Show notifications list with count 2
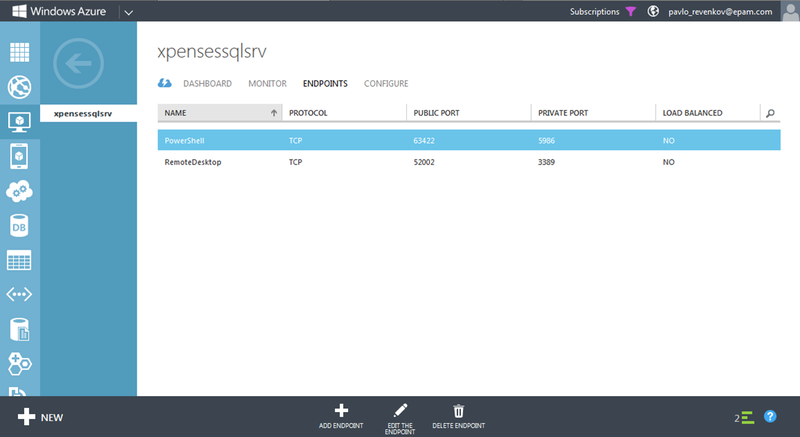This screenshot has width=800, height=437. (744, 418)
